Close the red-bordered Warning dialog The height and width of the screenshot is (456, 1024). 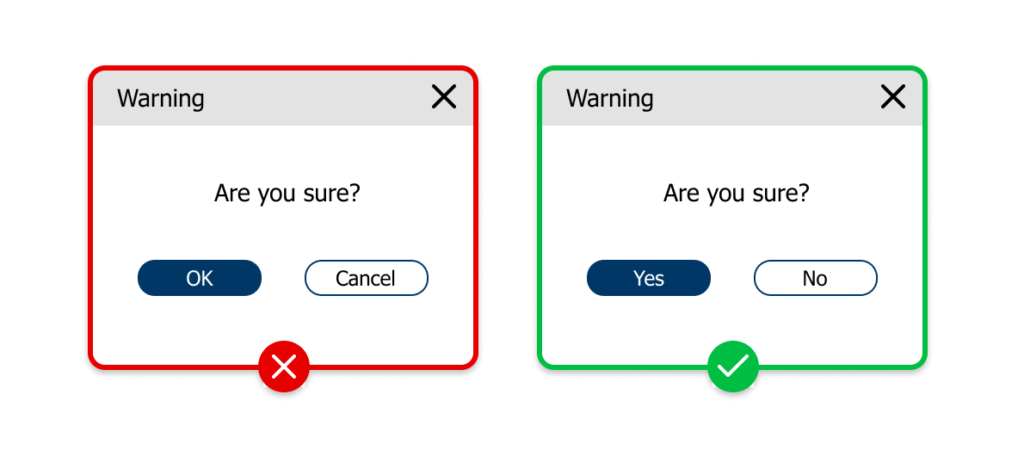(443, 97)
